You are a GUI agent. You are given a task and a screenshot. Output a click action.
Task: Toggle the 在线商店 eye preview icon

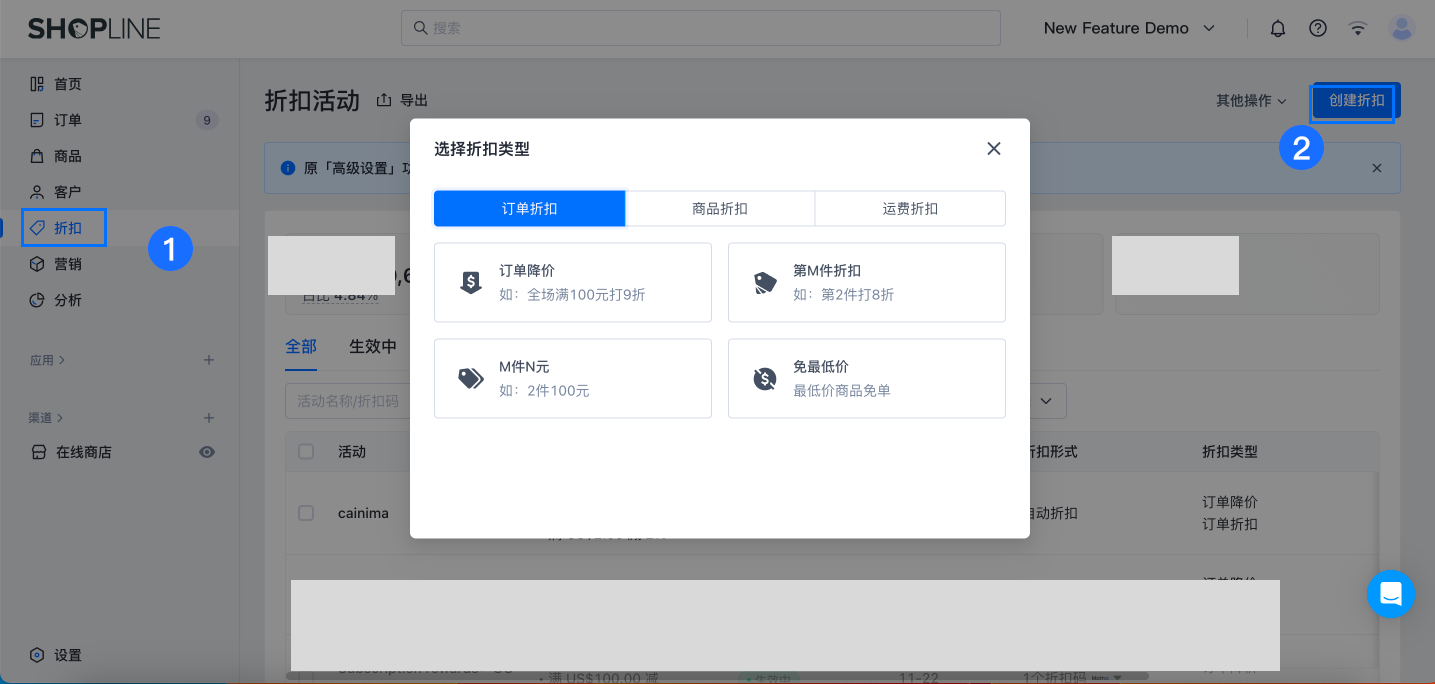(x=207, y=452)
